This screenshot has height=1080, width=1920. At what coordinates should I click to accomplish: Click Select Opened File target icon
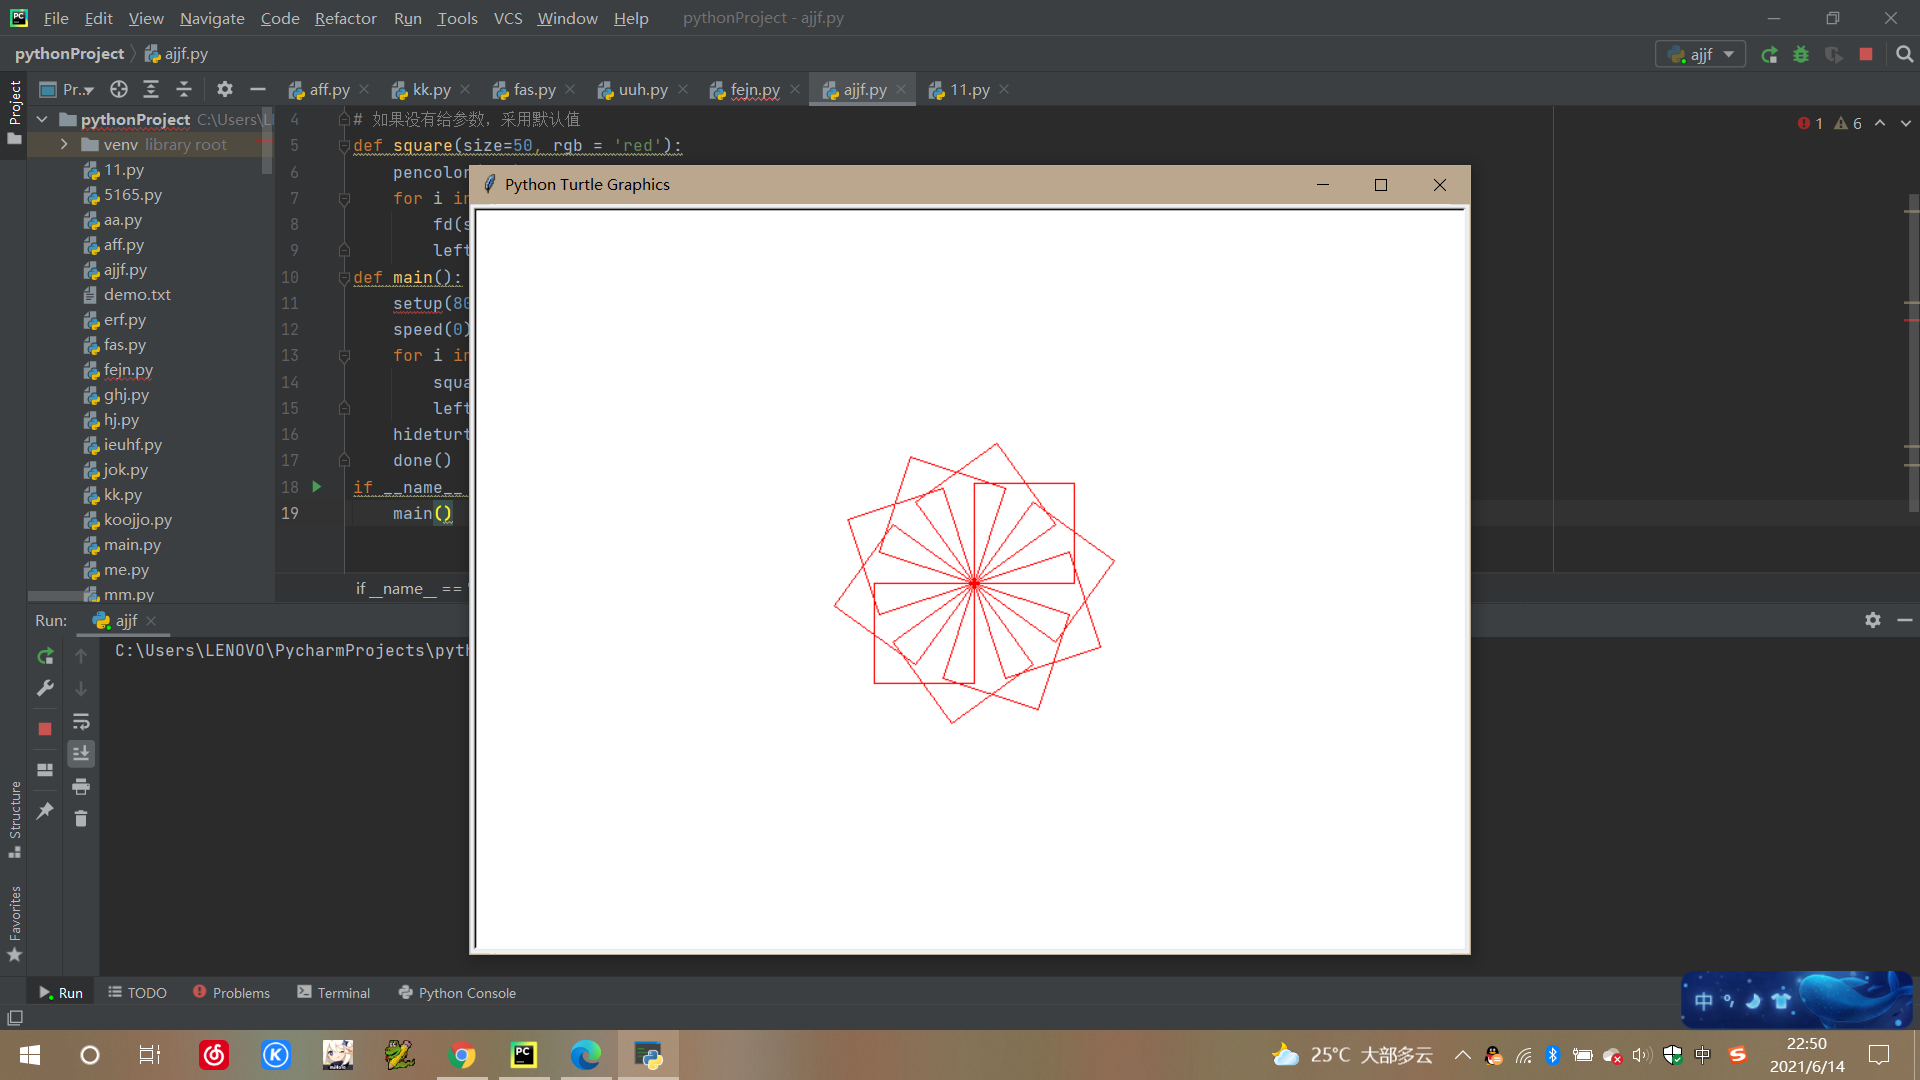pyautogui.click(x=119, y=89)
